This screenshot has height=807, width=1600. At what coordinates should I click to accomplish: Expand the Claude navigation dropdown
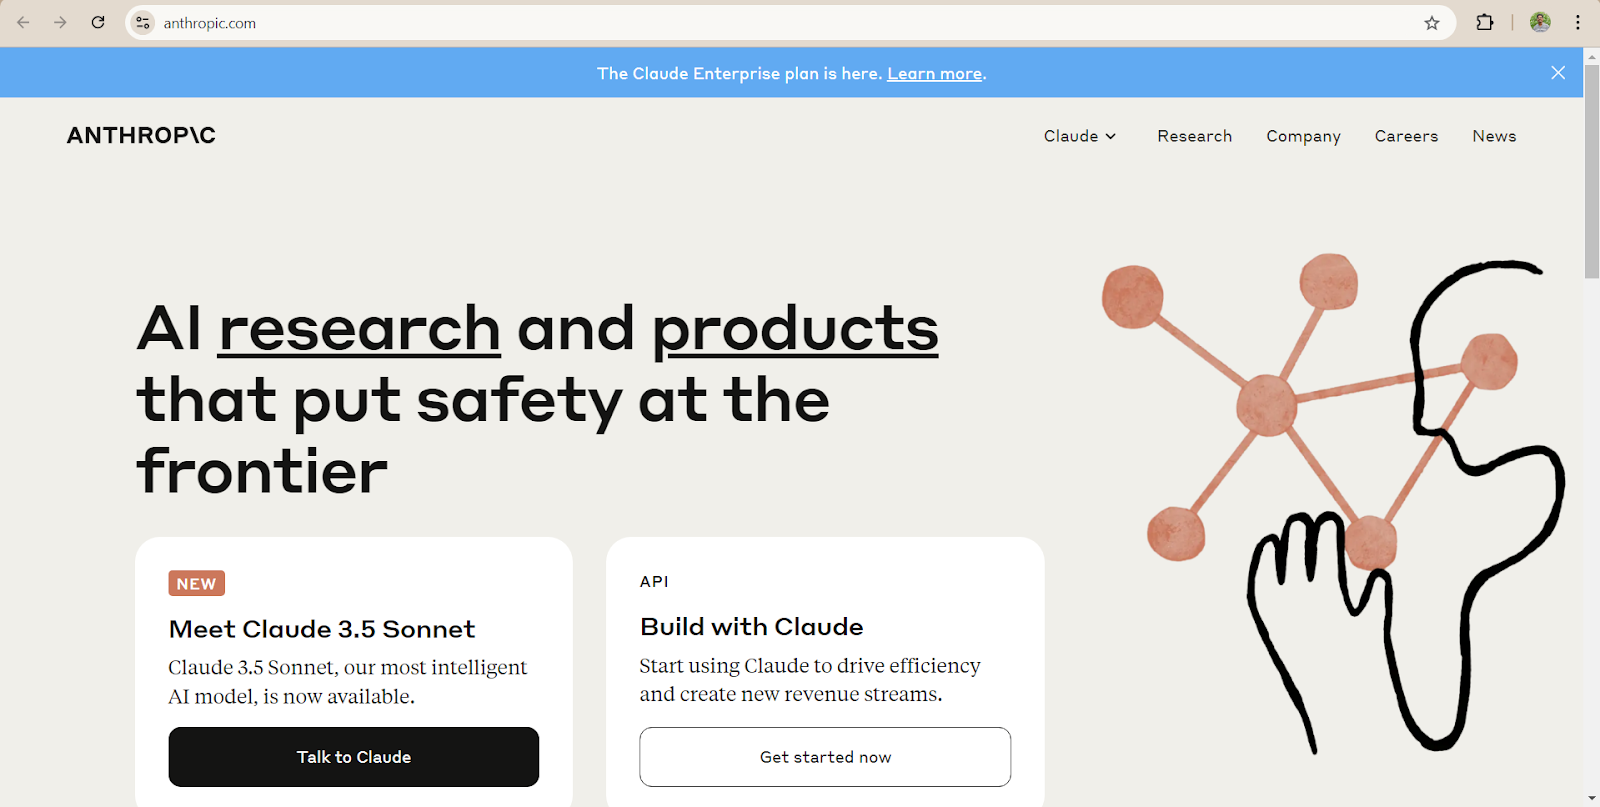tap(1080, 136)
